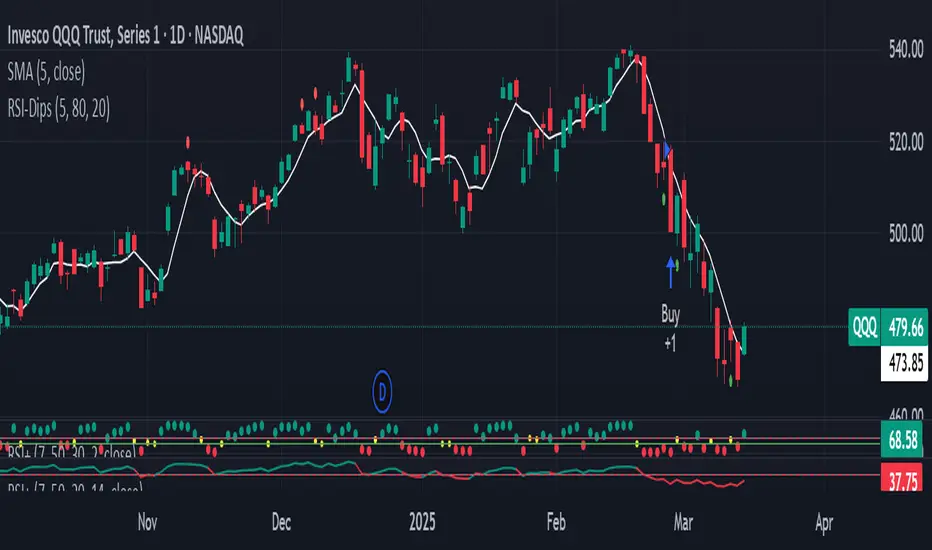
Task: Click the latest green candle at right
Action: (x=744, y=340)
